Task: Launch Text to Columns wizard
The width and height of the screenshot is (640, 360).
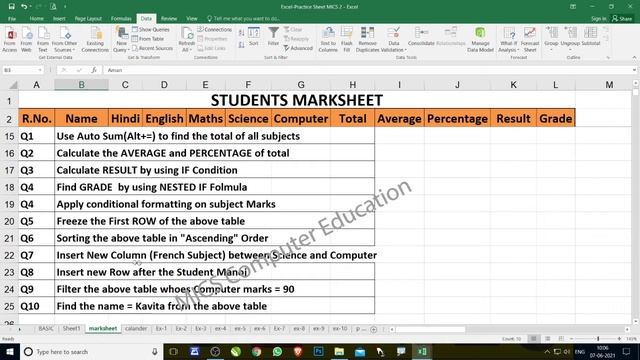Action: [x=328, y=40]
